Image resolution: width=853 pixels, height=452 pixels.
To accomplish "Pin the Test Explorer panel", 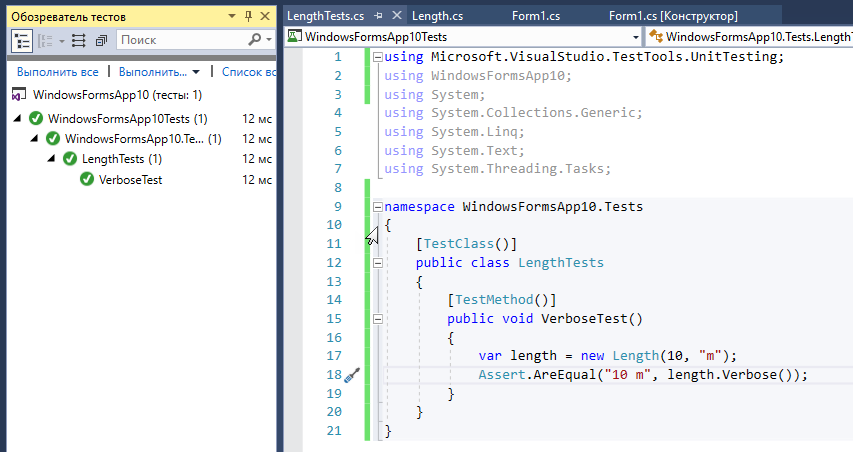I will (x=248, y=17).
